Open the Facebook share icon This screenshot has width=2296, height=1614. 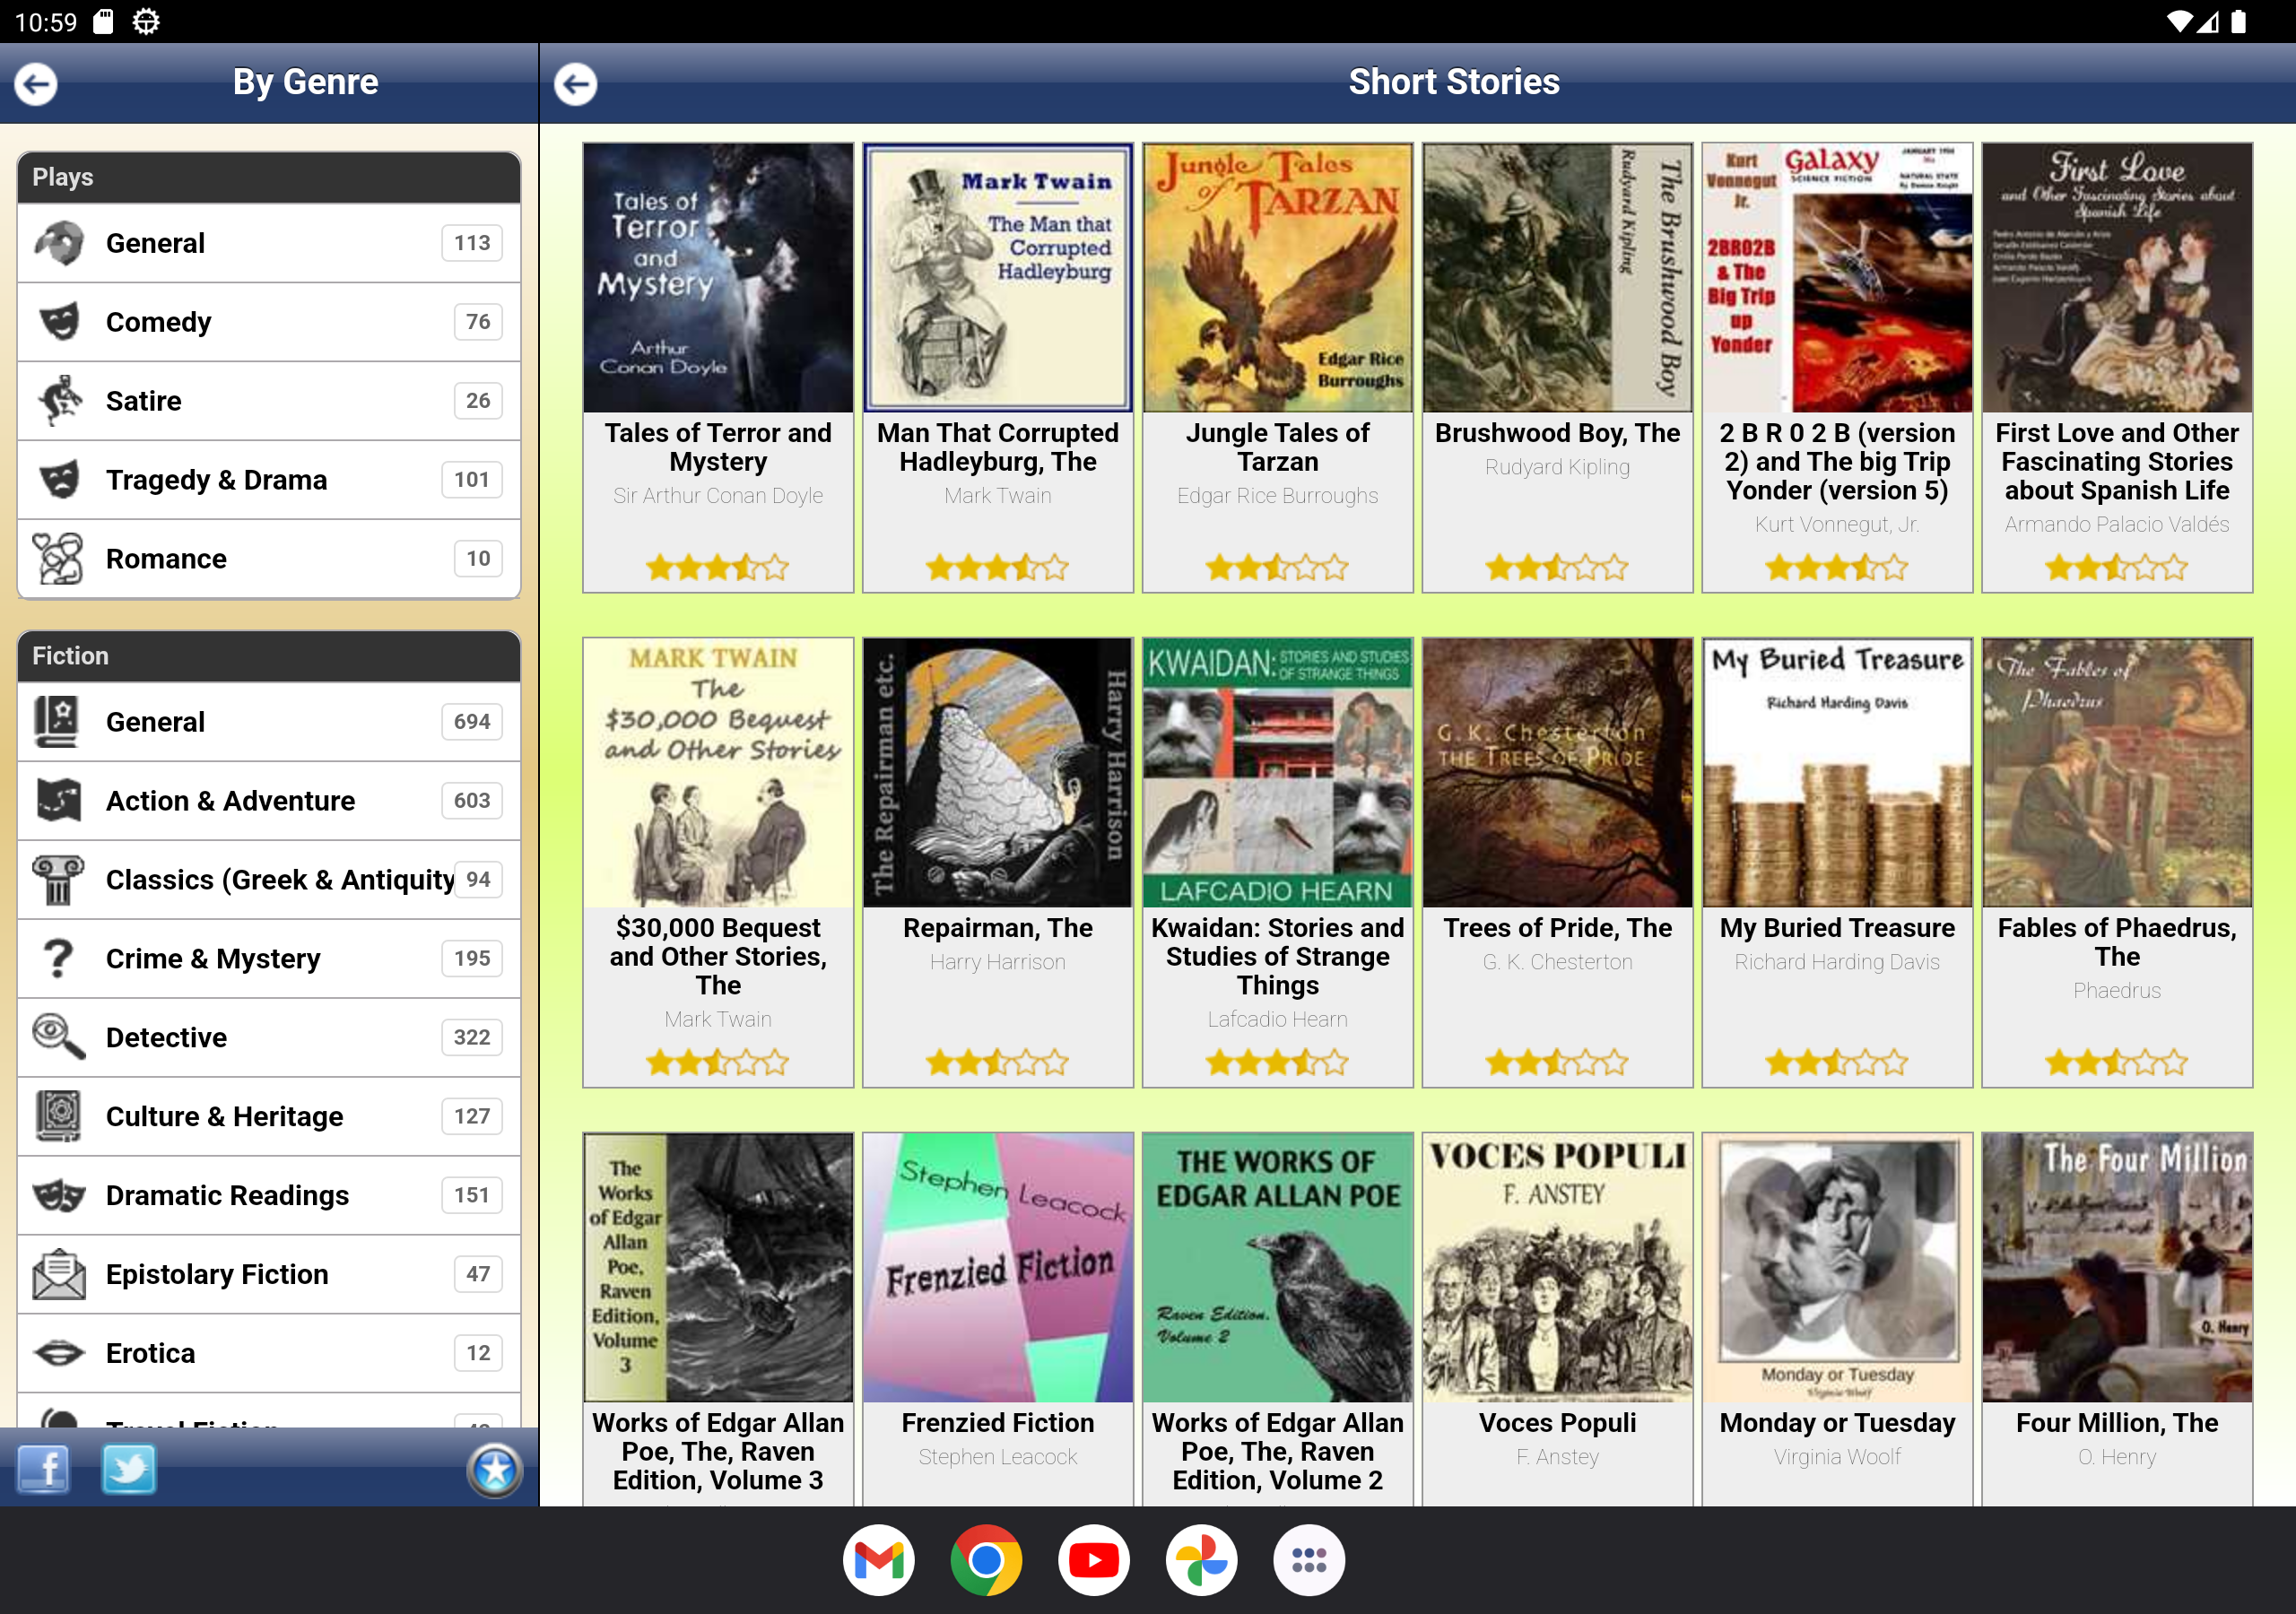click(x=44, y=1469)
